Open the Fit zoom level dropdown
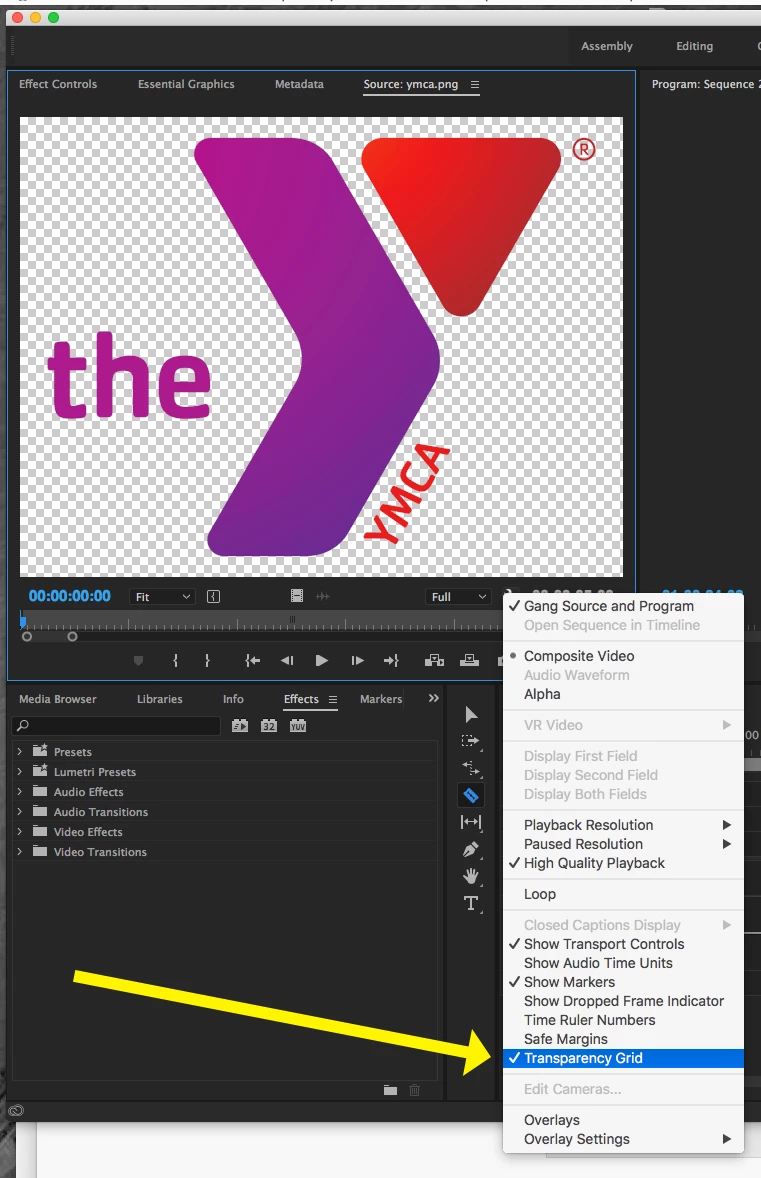 tap(162, 597)
